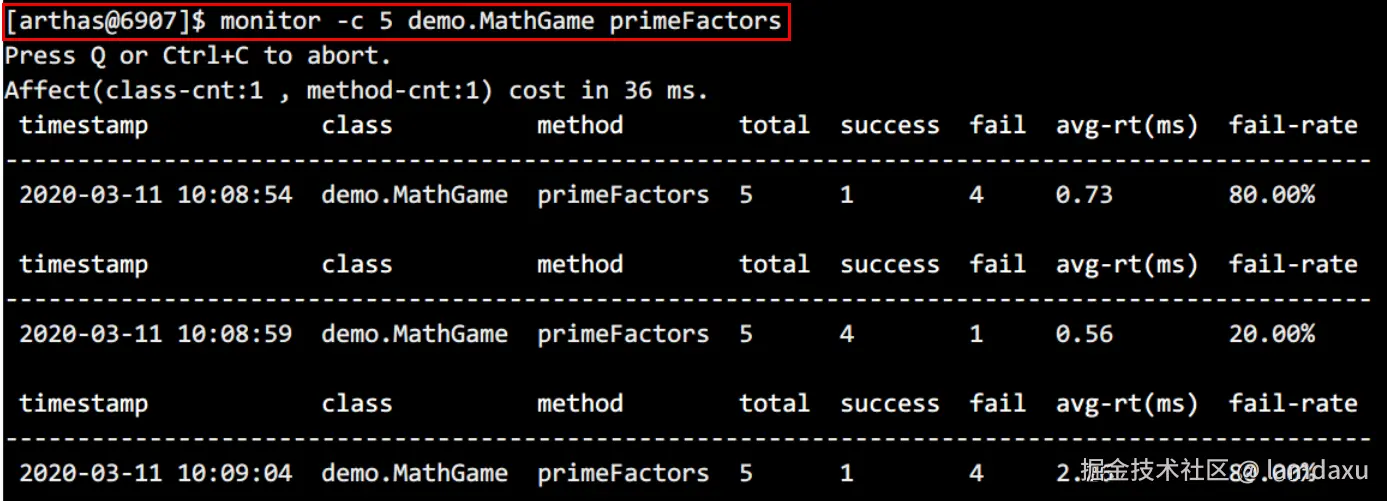Click the 80.00% fail-rate value
This screenshot has height=501, width=1387.
pos(1271,195)
